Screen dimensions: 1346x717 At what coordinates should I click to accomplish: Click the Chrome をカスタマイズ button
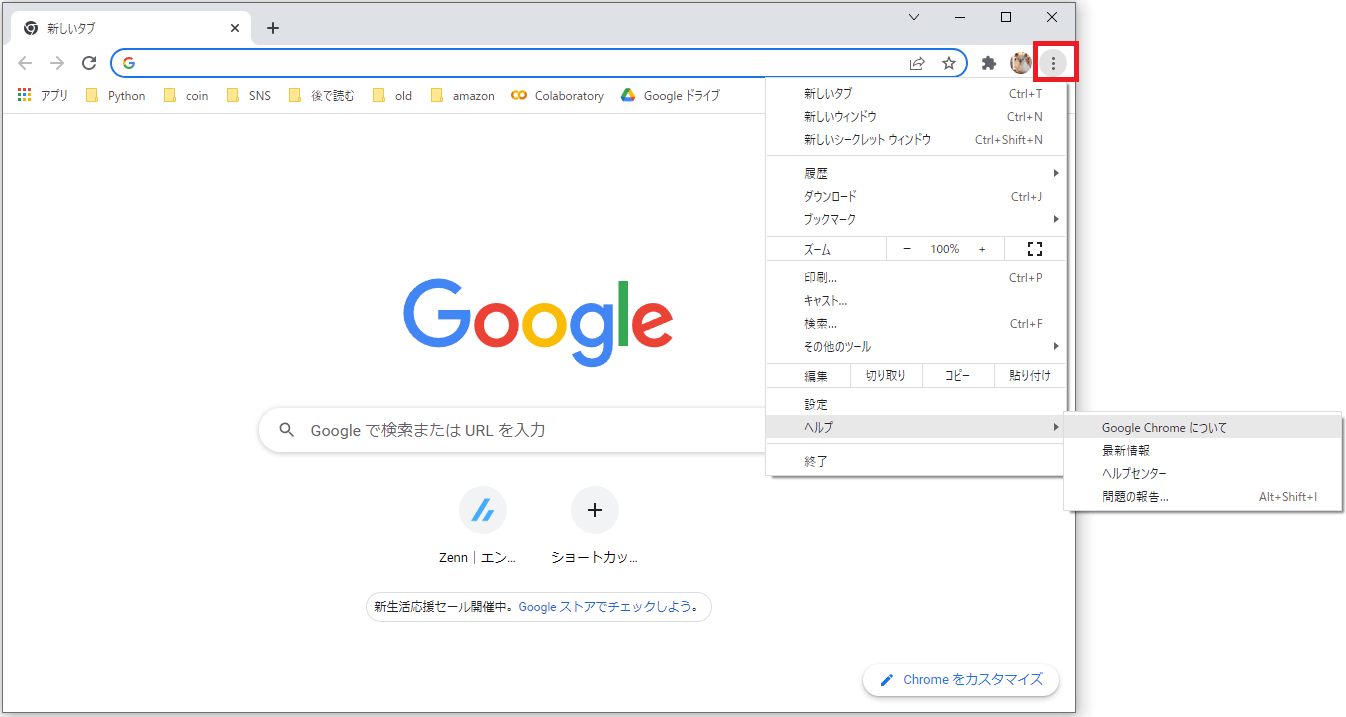(x=961, y=680)
